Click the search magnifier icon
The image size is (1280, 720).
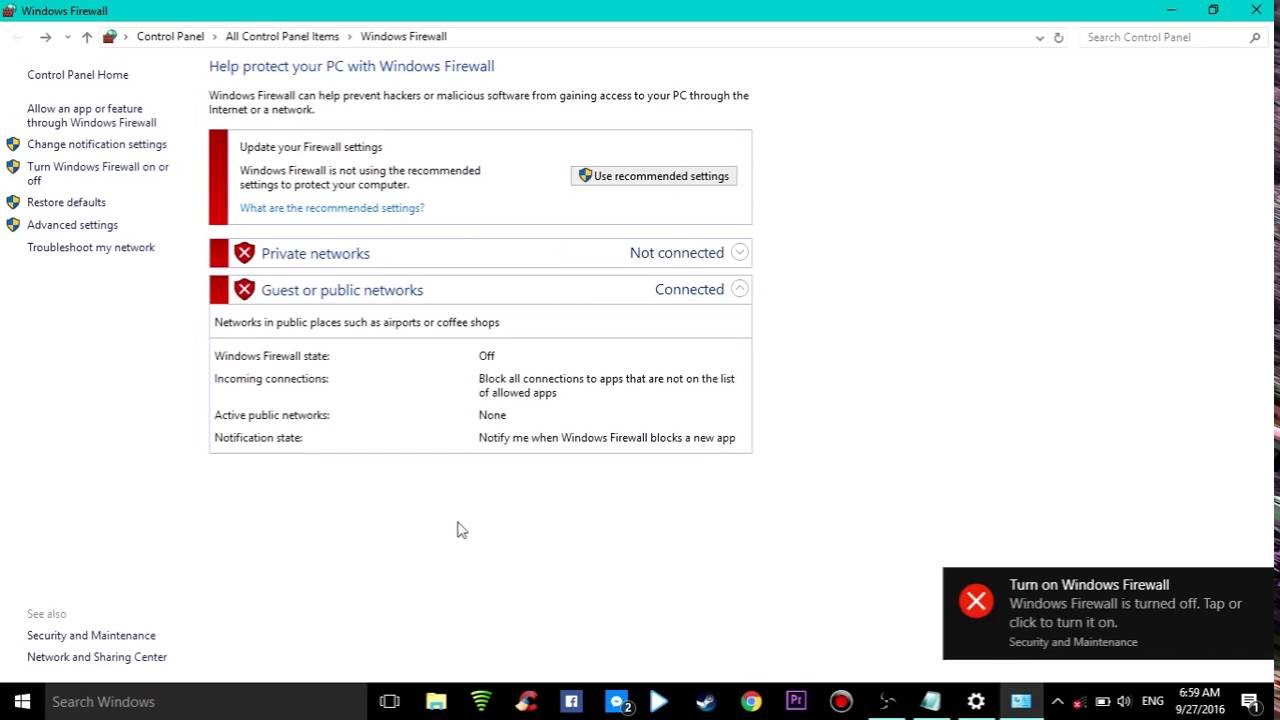point(1255,37)
